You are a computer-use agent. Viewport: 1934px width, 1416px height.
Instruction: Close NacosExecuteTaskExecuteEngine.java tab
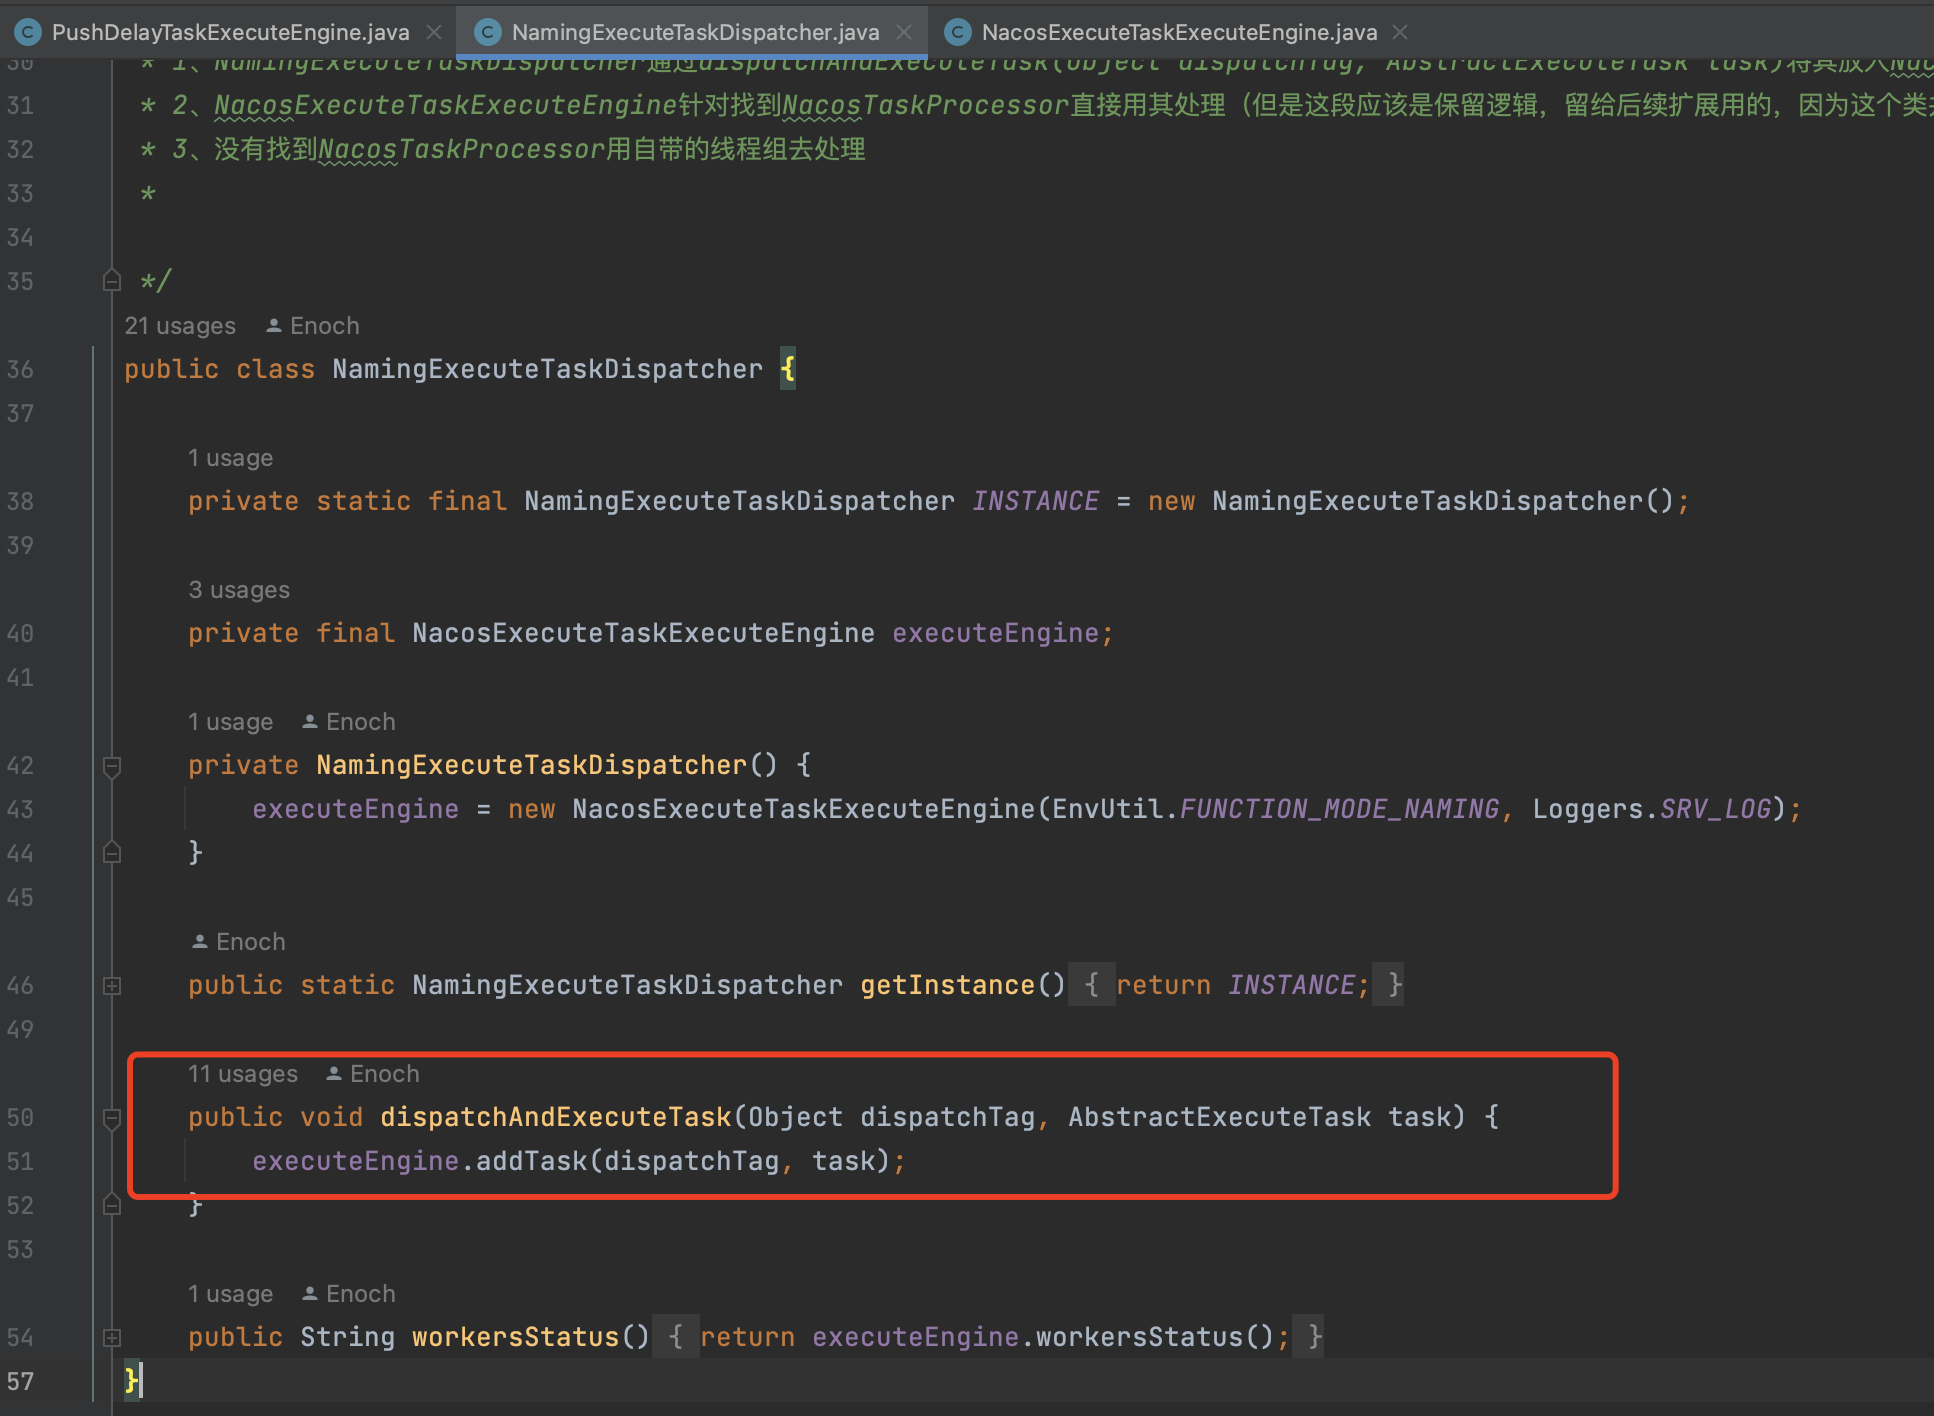(1400, 32)
